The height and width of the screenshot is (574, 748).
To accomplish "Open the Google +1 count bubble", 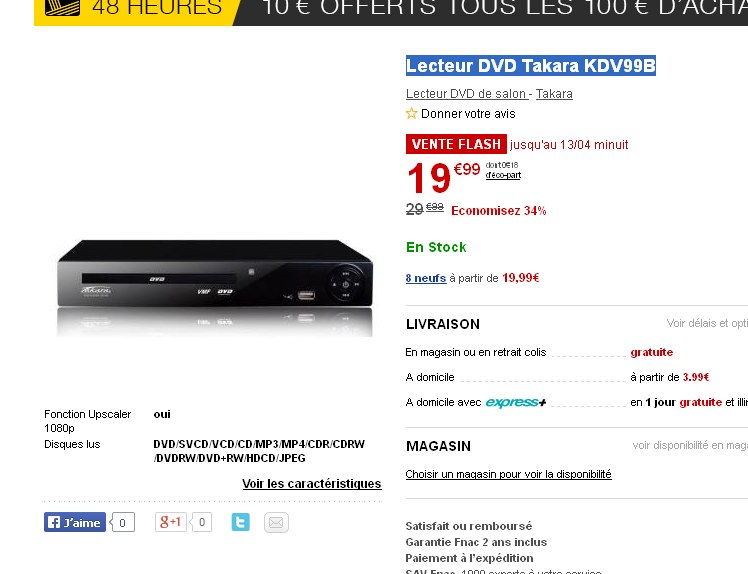I will [201, 522].
